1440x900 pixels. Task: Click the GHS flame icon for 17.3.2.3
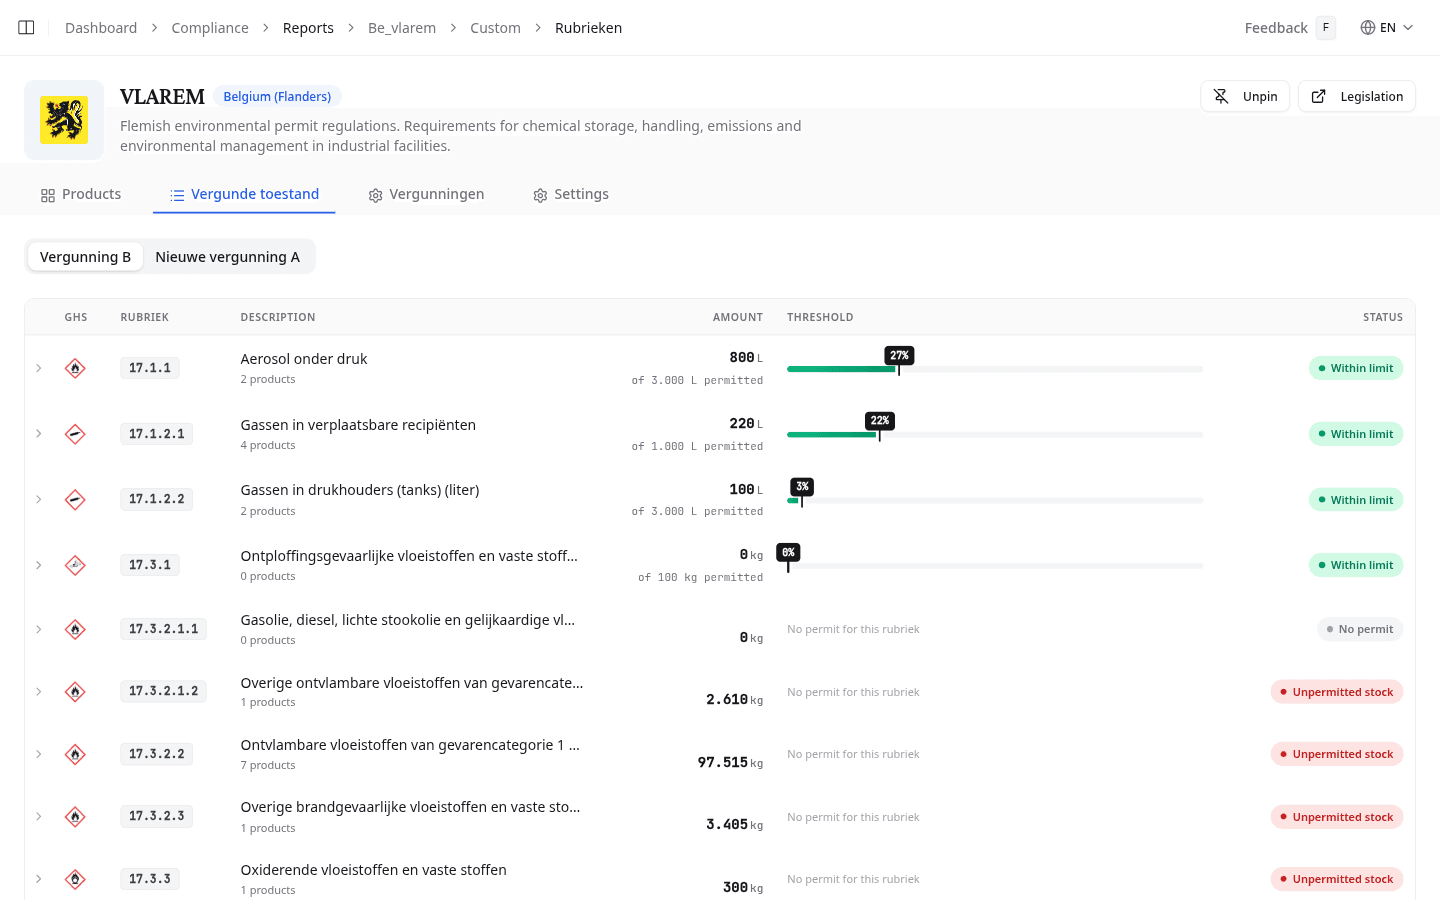(x=75, y=816)
